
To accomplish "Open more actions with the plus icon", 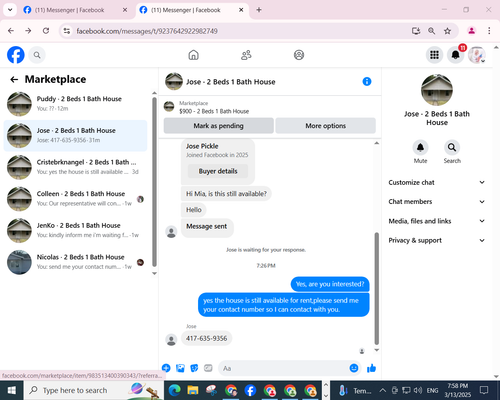I will point(166,368).
